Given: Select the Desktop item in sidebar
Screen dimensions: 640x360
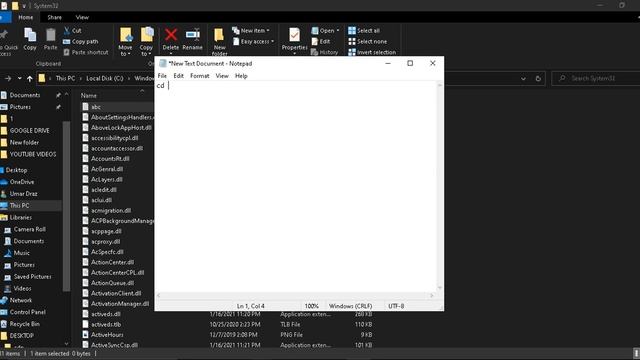Looking at the screenshot, I should pyautogui.click(x=16, y=170).
